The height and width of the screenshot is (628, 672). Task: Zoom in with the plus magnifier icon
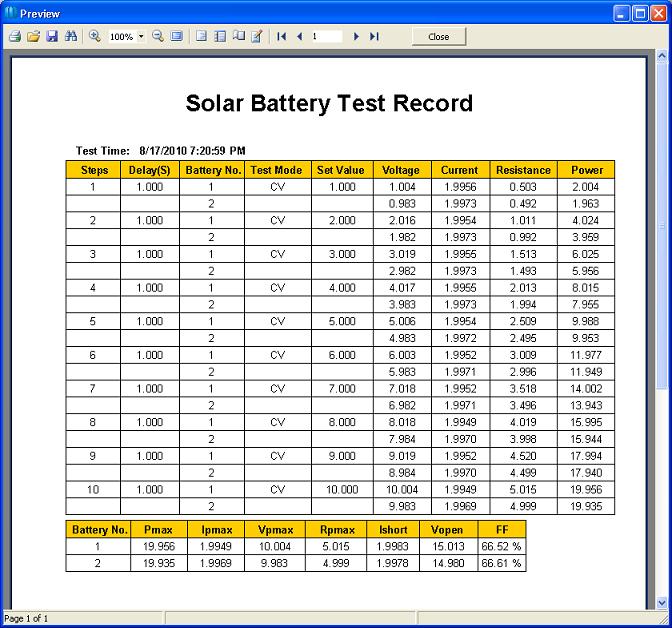click(x=95, y=36)
